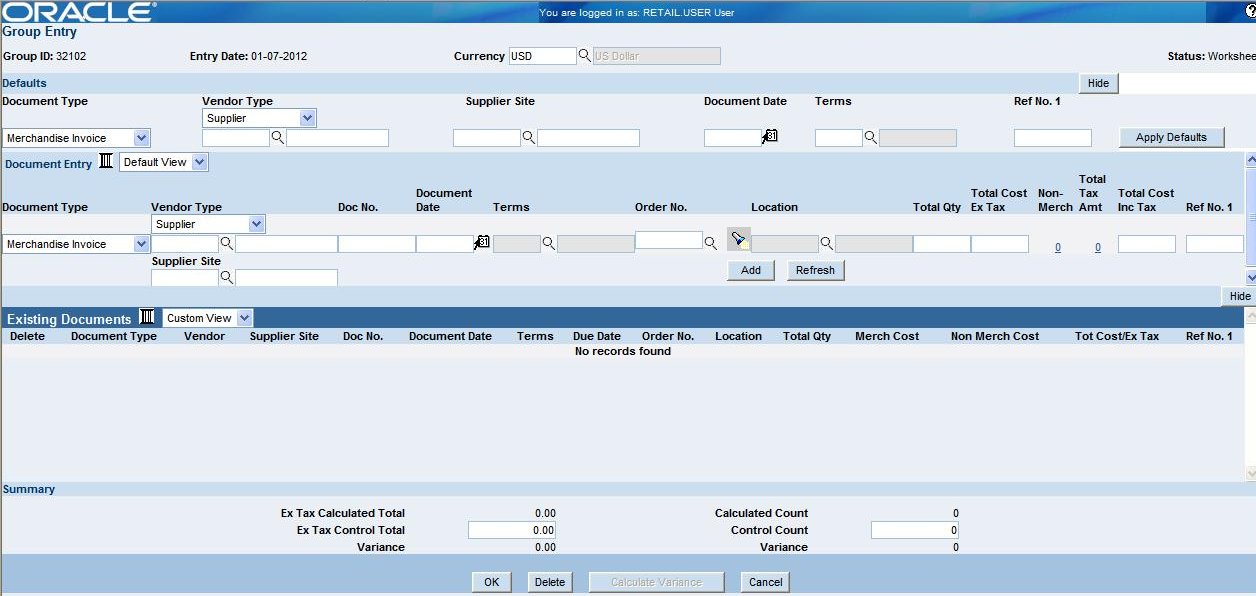Click the 'Merch Cost' column header
The height and width of the screenshot is (596, 1256).
887,336
